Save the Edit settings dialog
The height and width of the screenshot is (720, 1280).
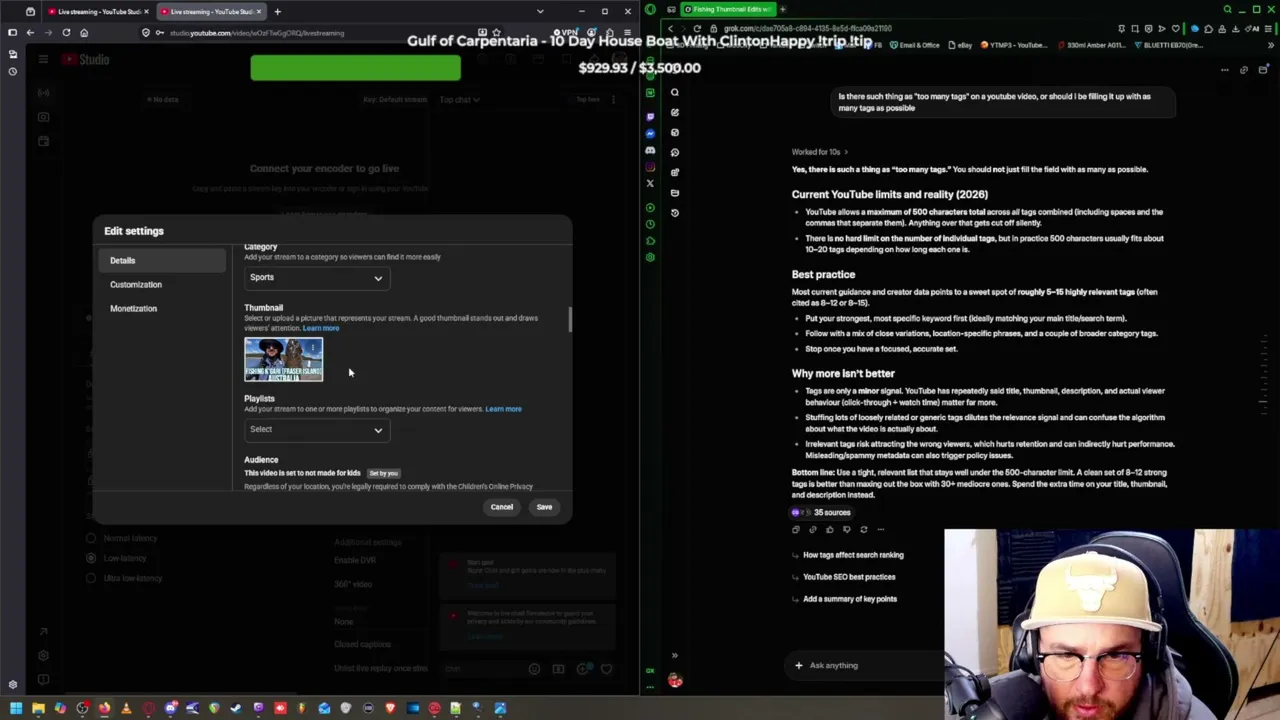tap(544, 507)
